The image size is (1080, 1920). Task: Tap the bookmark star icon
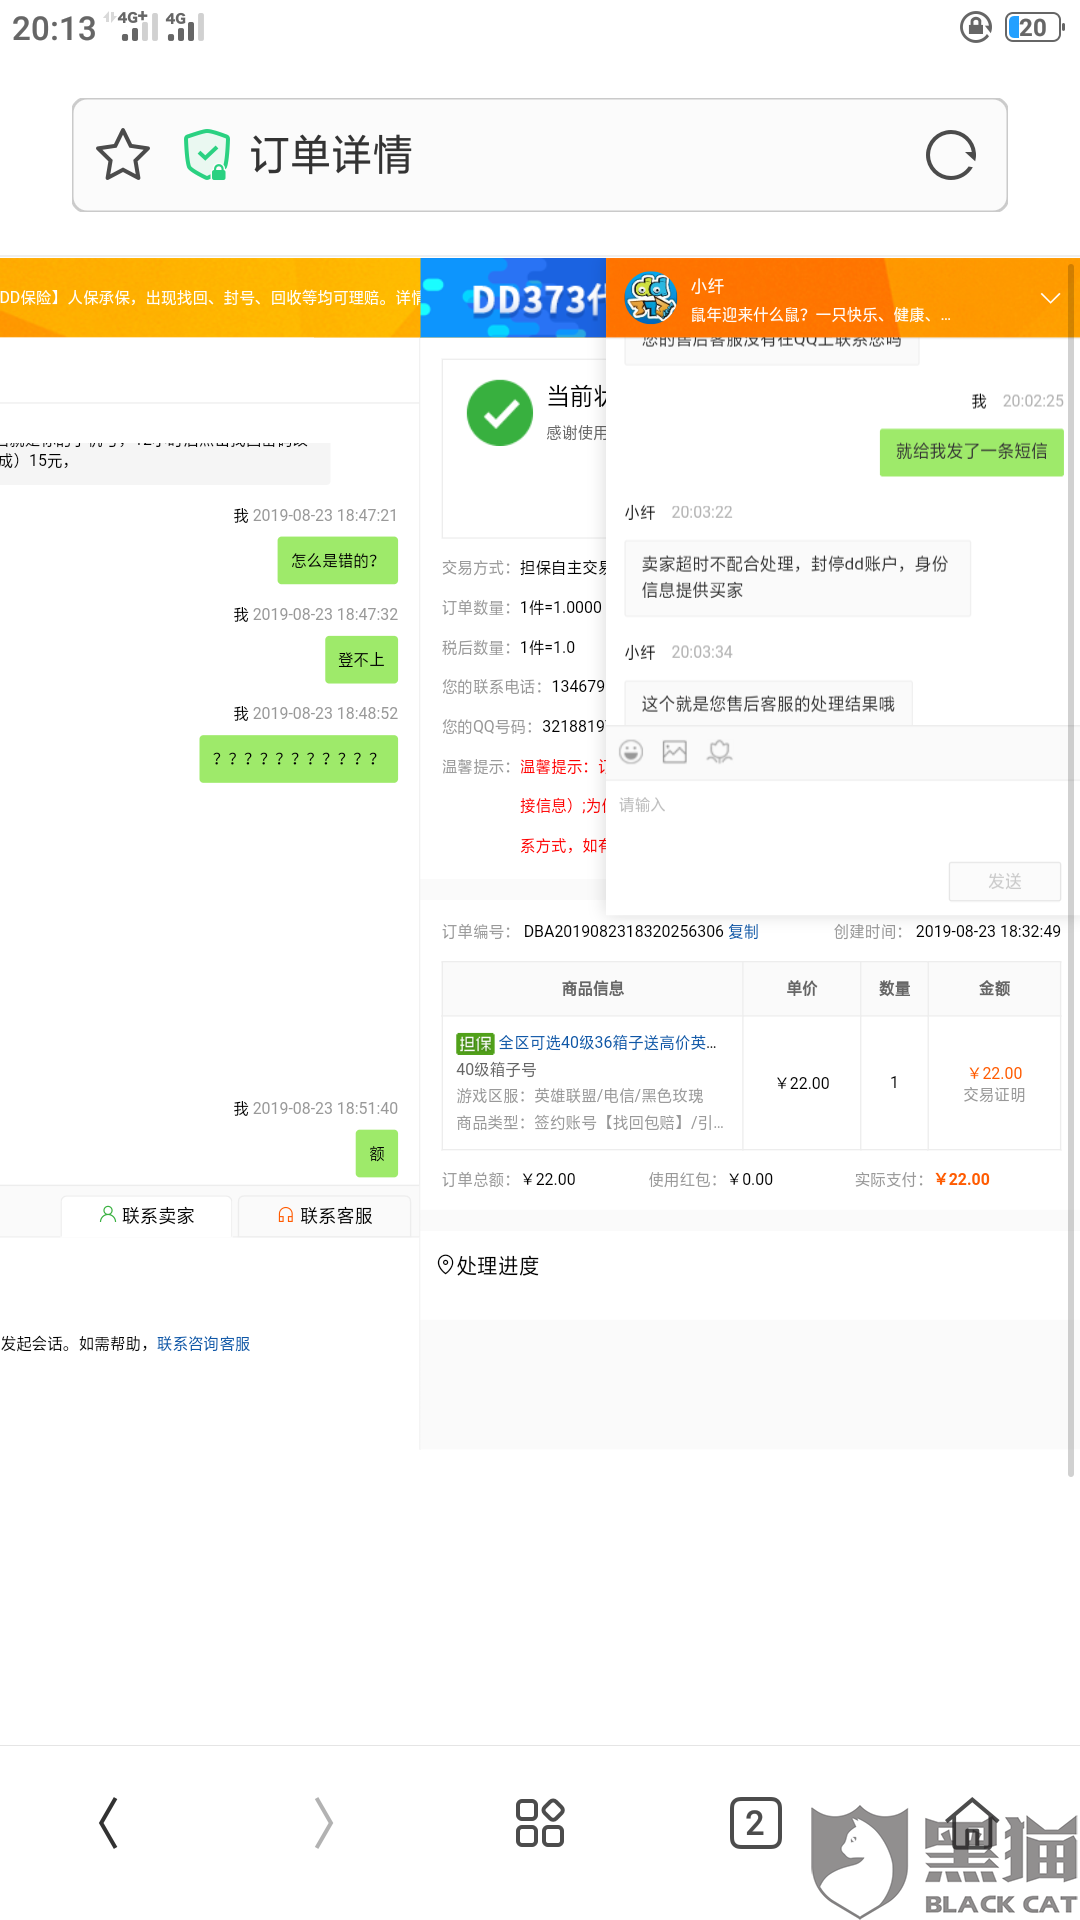pos(123,155)
